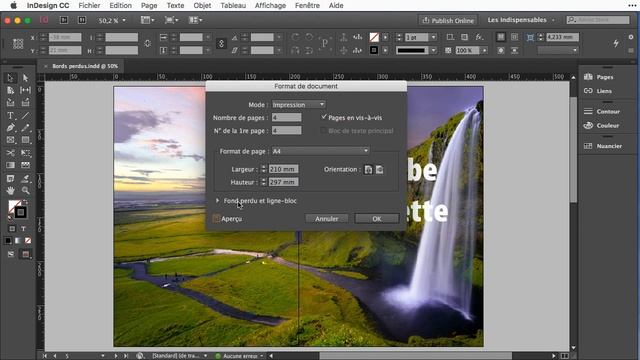Apply None to the selected object
The height and width of the screenshot is (360, 640).
(x=28, y=240)
